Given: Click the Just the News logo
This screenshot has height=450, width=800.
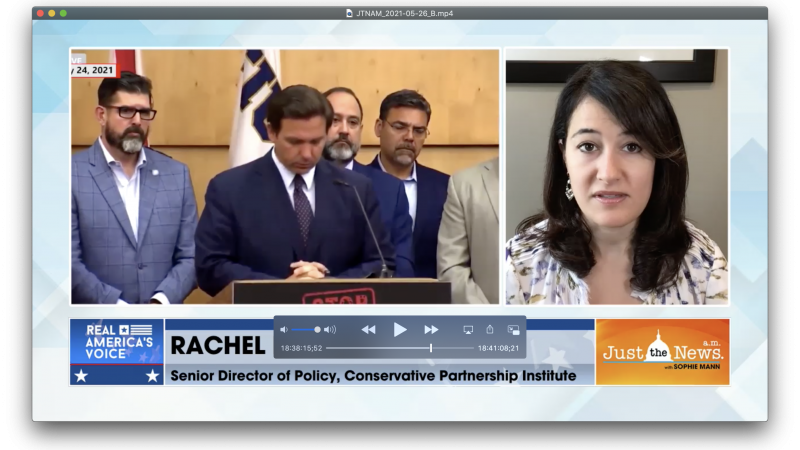Looking at the screenshot, I should click(x=662, y=352).
